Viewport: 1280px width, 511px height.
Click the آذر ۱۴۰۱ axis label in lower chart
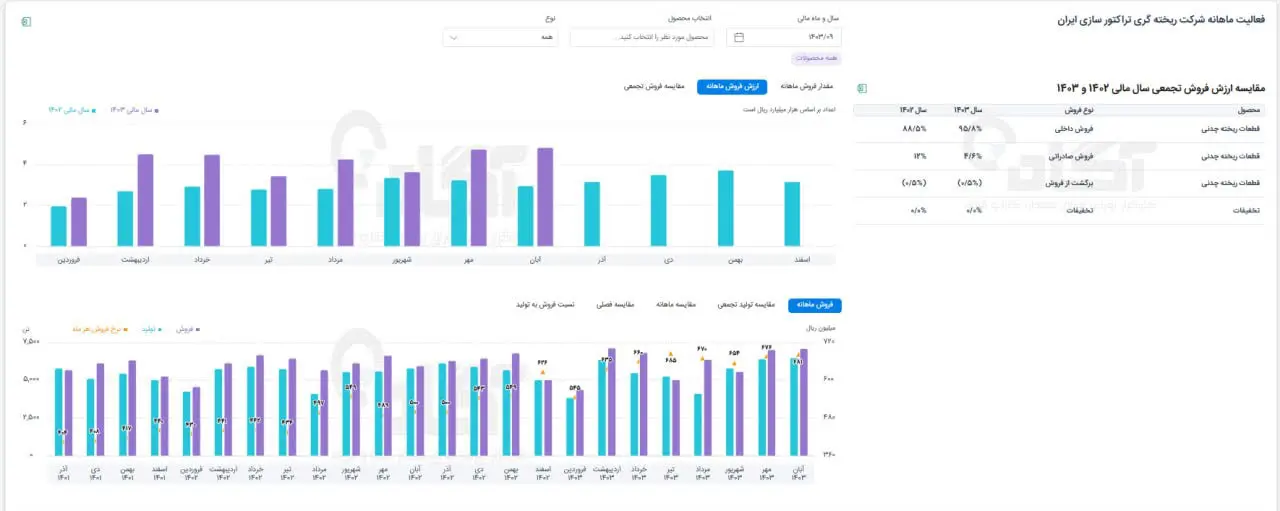point(63,472)
